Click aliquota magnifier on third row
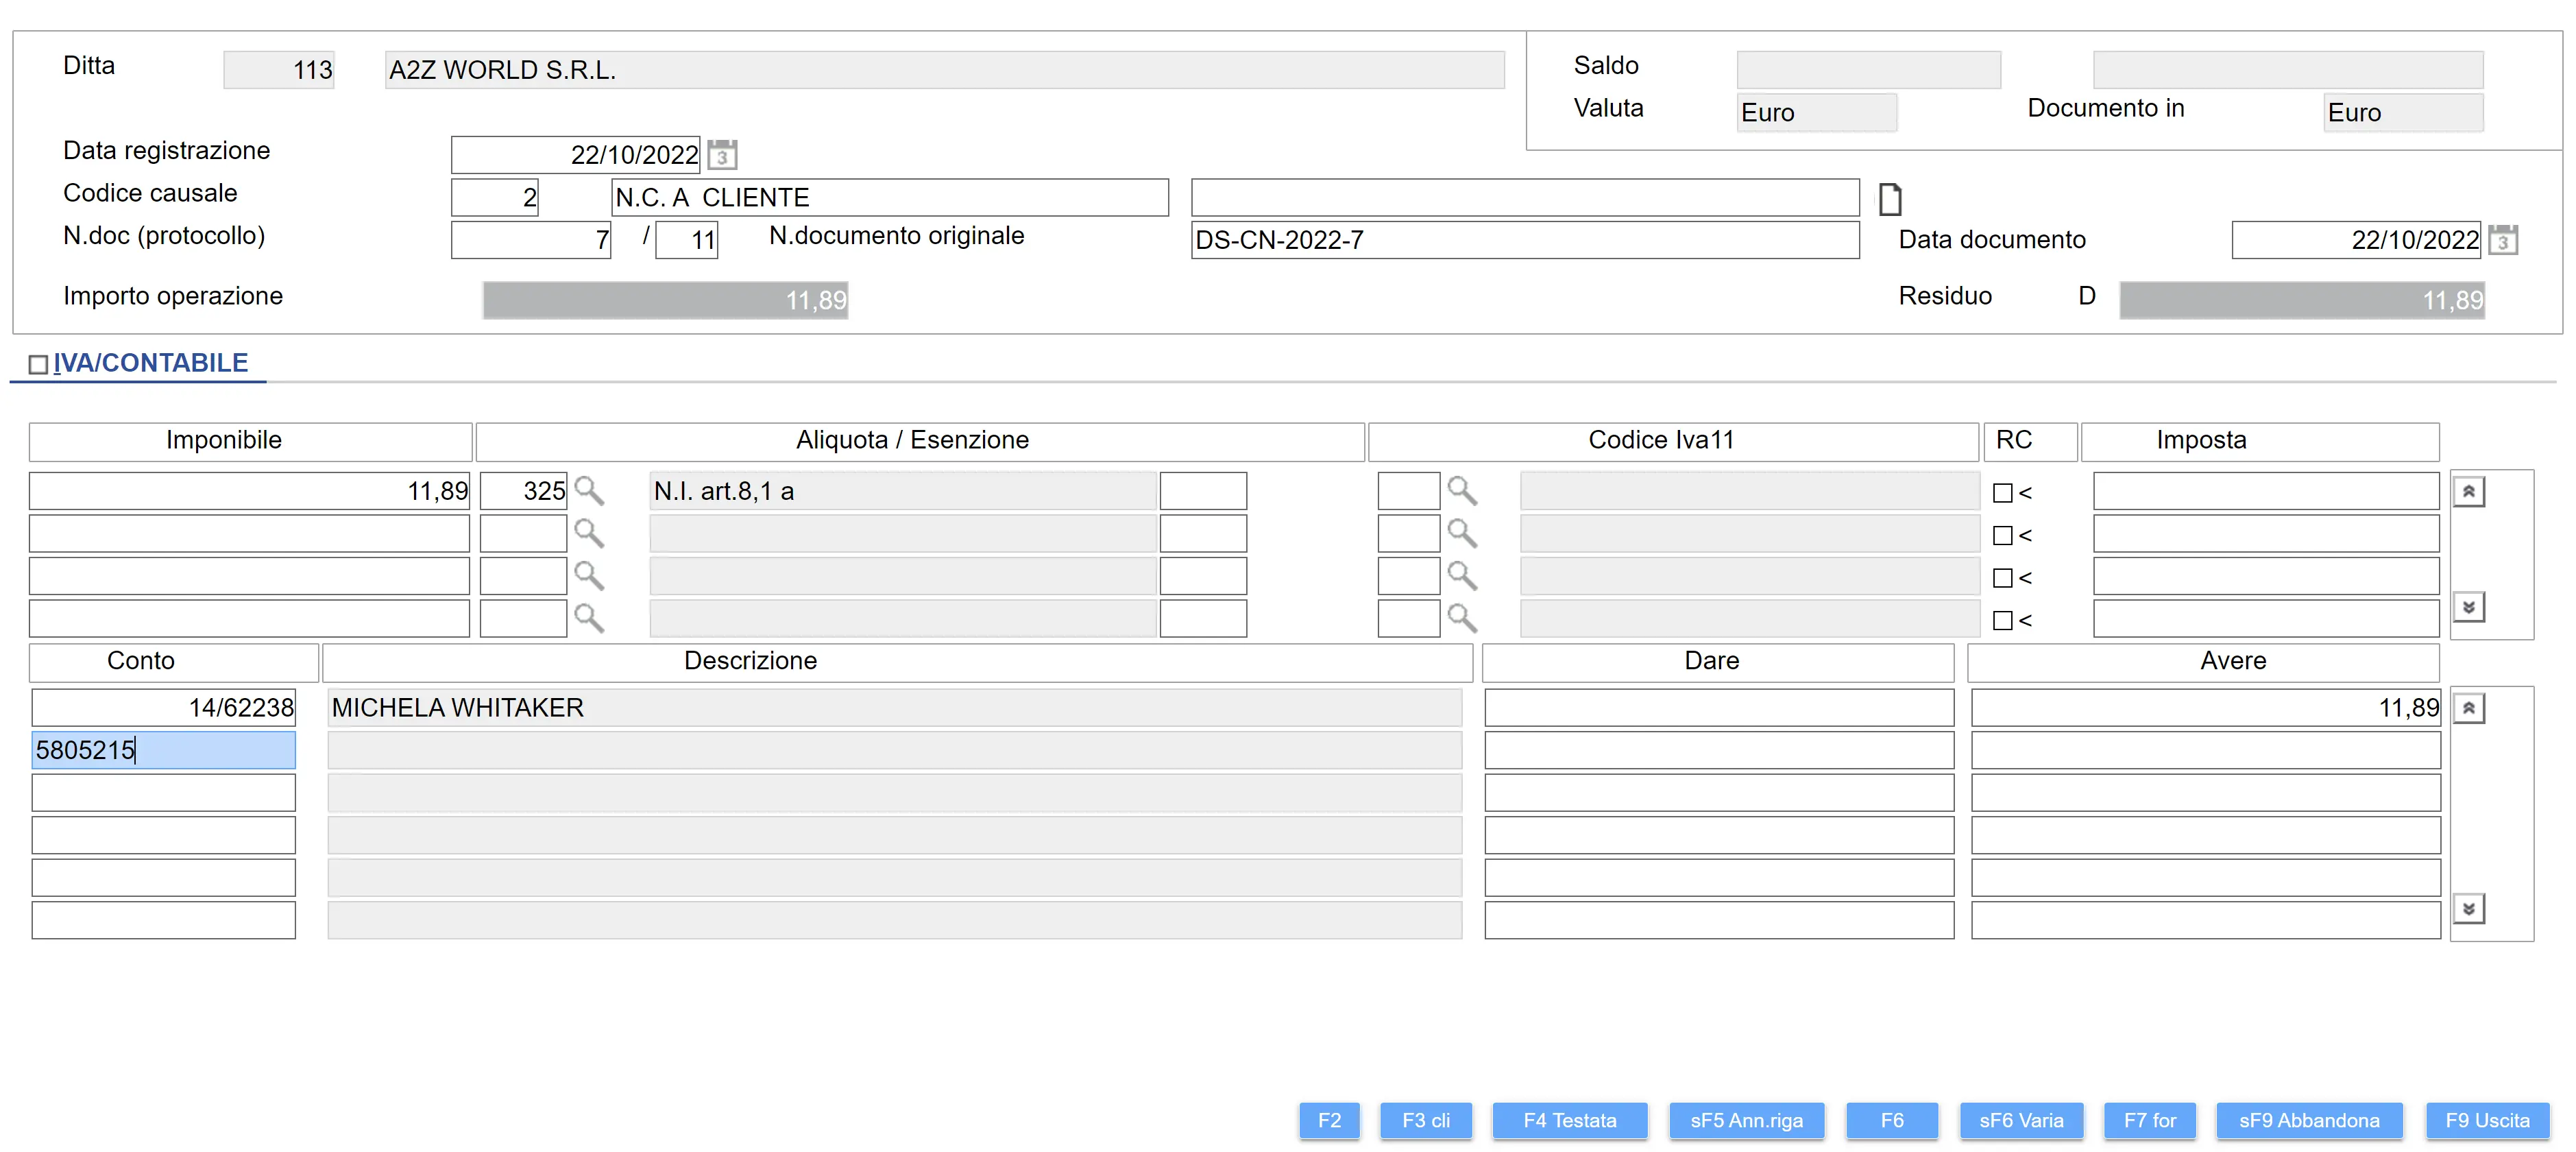 tap(589, 576)
